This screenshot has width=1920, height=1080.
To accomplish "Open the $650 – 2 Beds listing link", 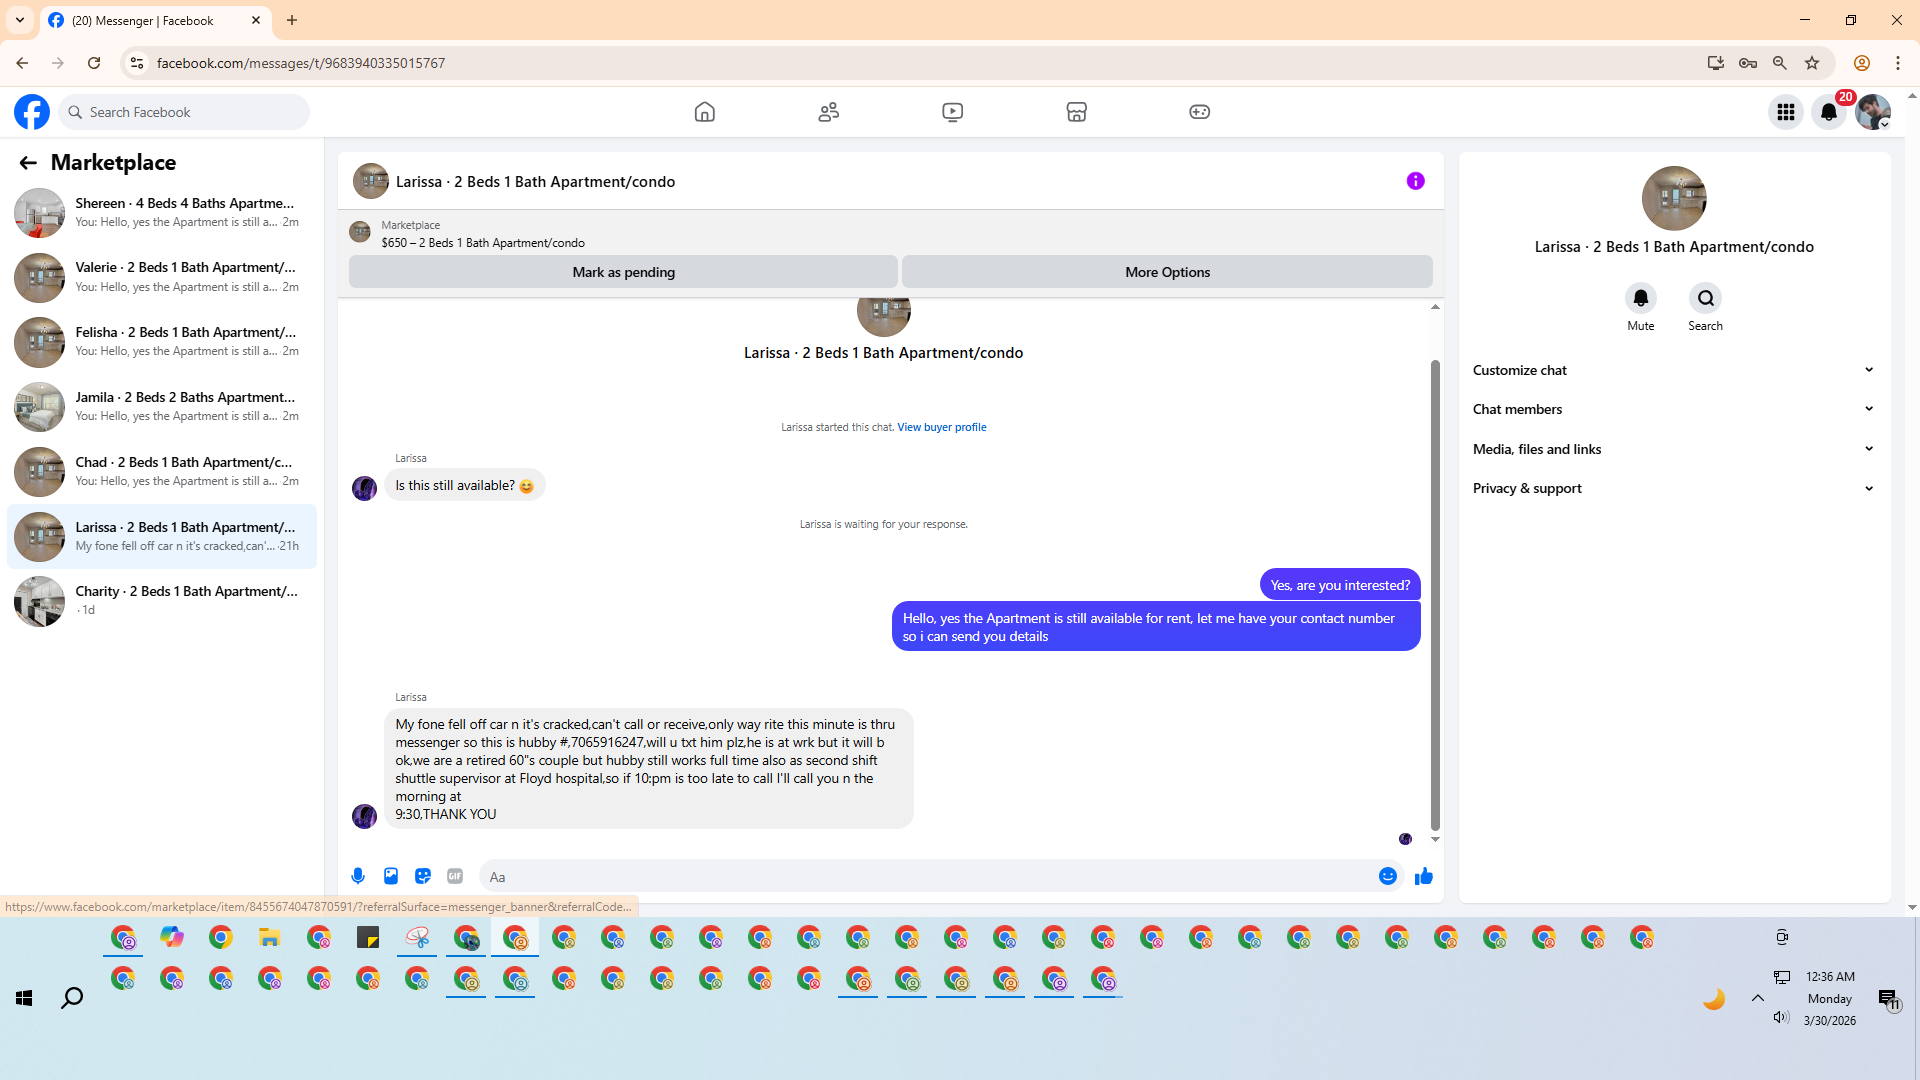I will (x=483, y=243).
